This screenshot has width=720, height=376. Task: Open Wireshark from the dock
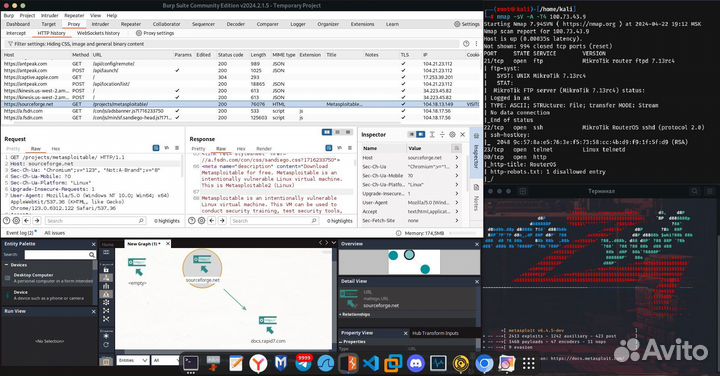coord(326,364)
